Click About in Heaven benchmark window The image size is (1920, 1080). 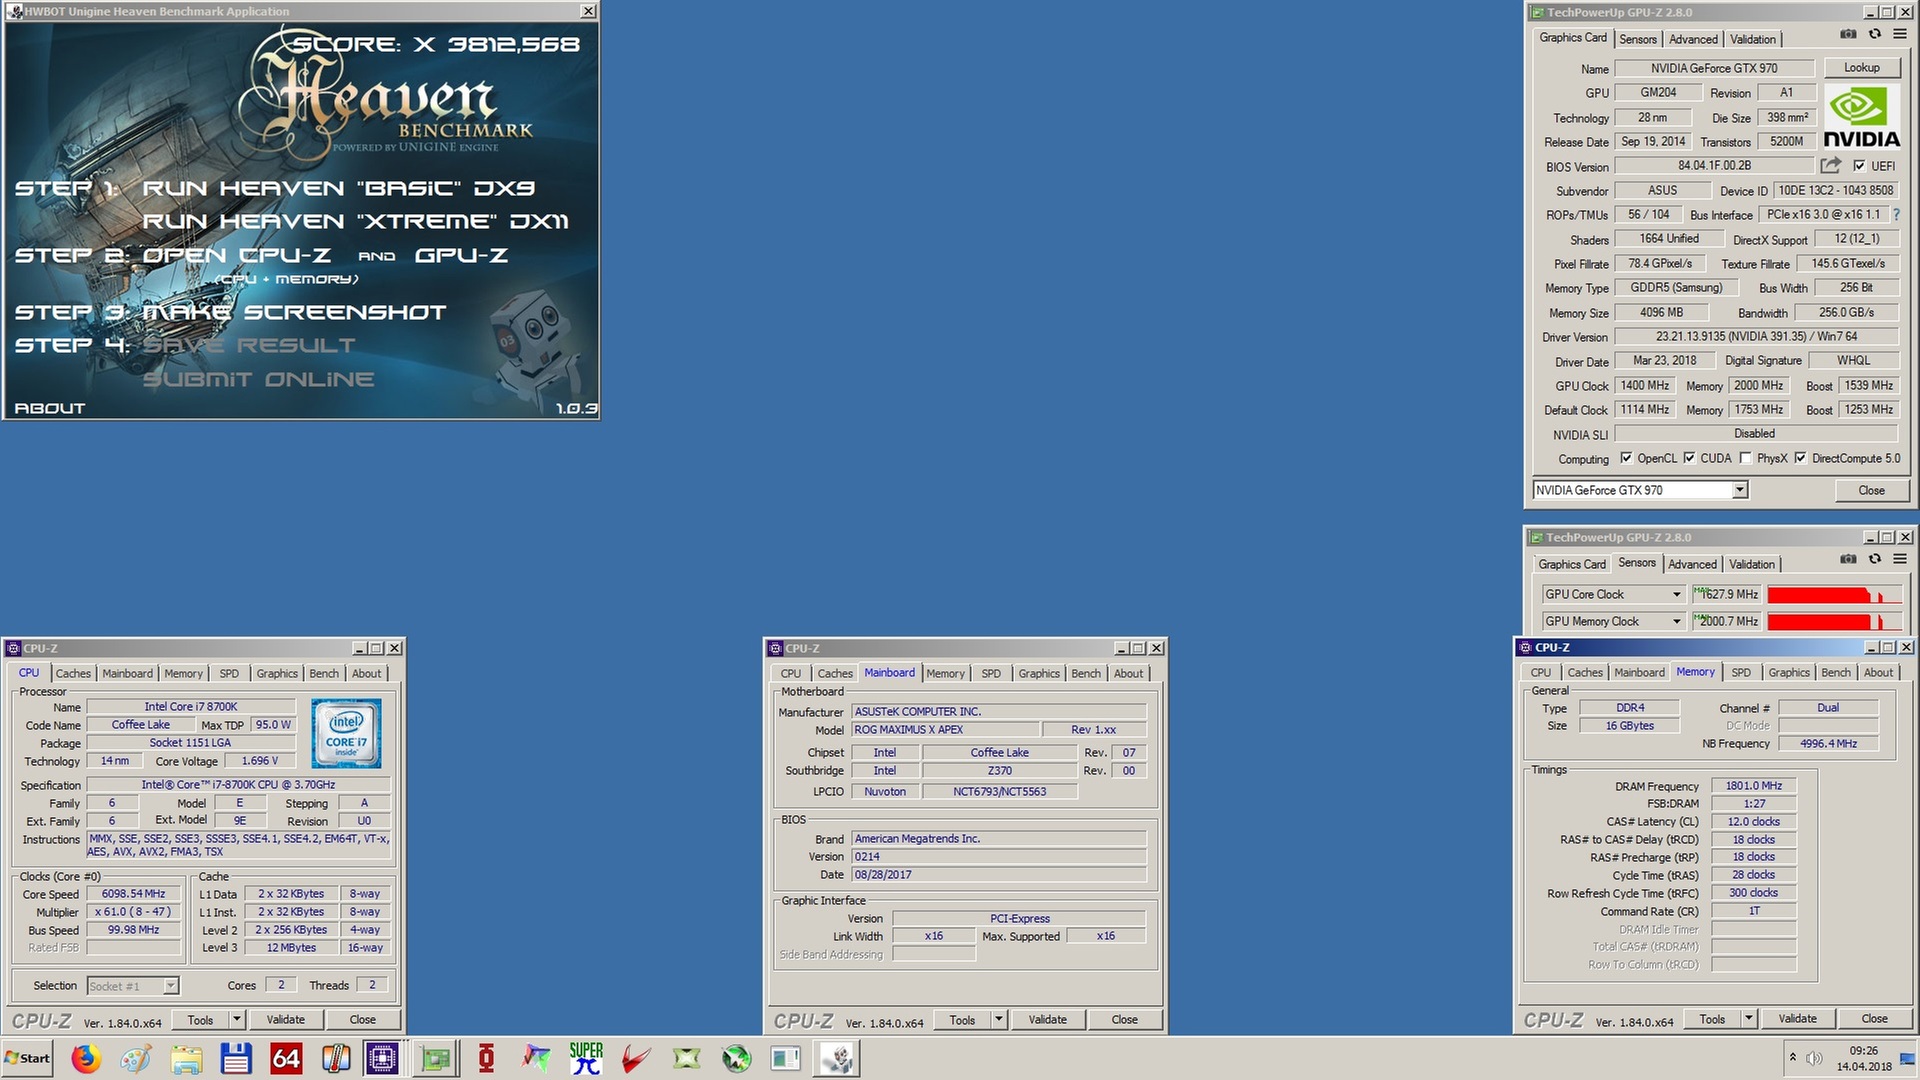[50, 408]
